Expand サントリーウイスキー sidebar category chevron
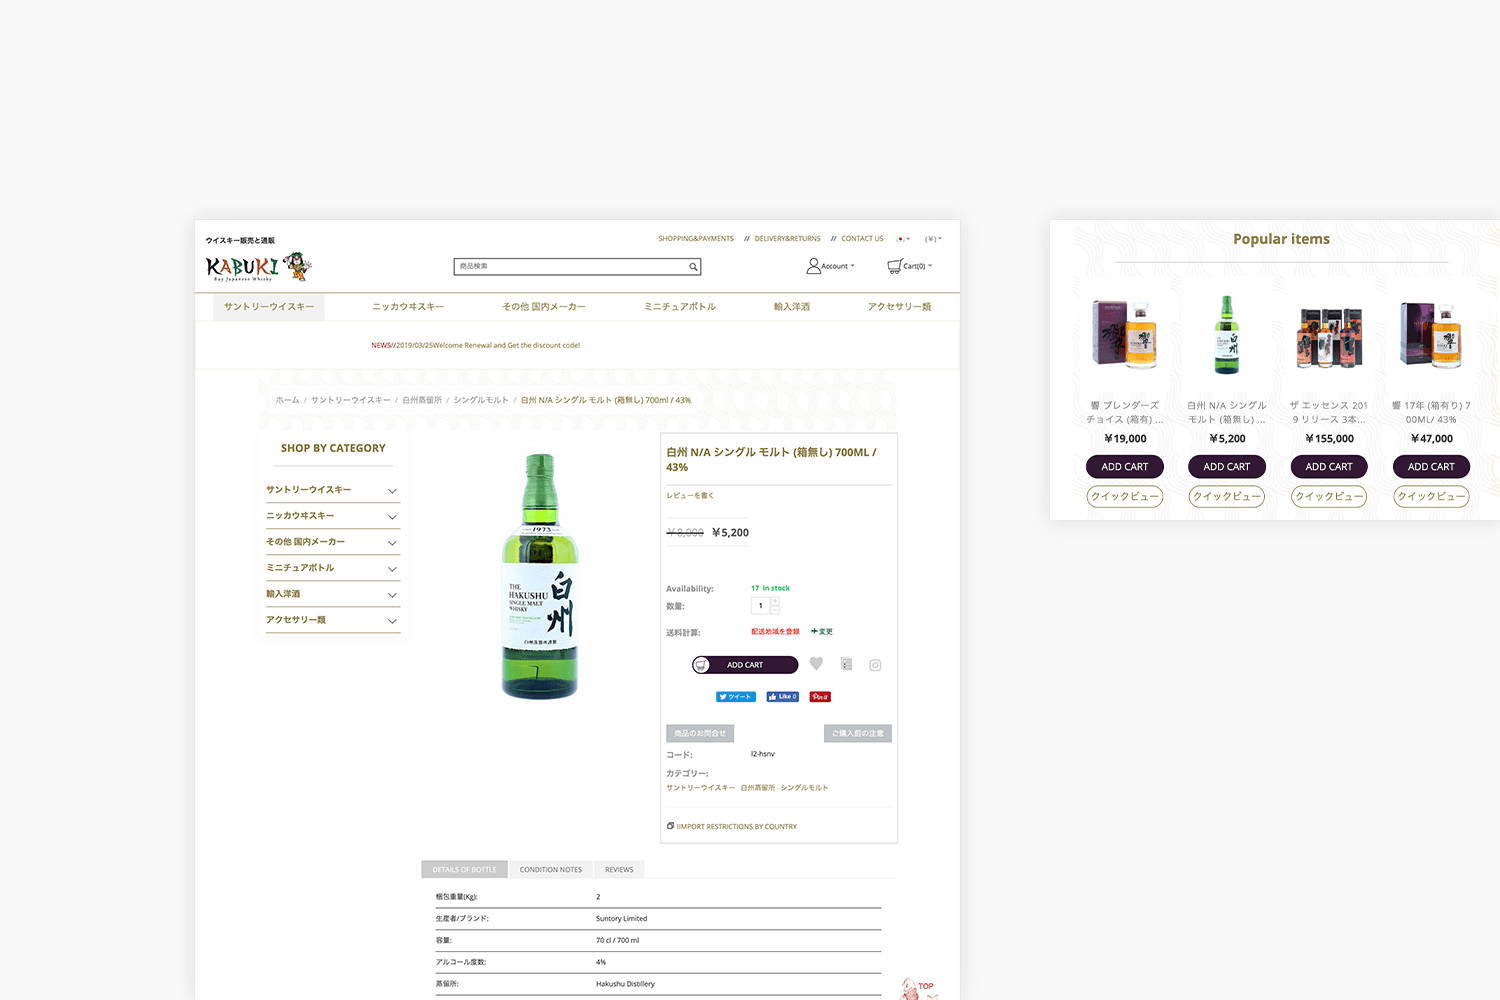1500x1000 pixels. pos(392,491)
